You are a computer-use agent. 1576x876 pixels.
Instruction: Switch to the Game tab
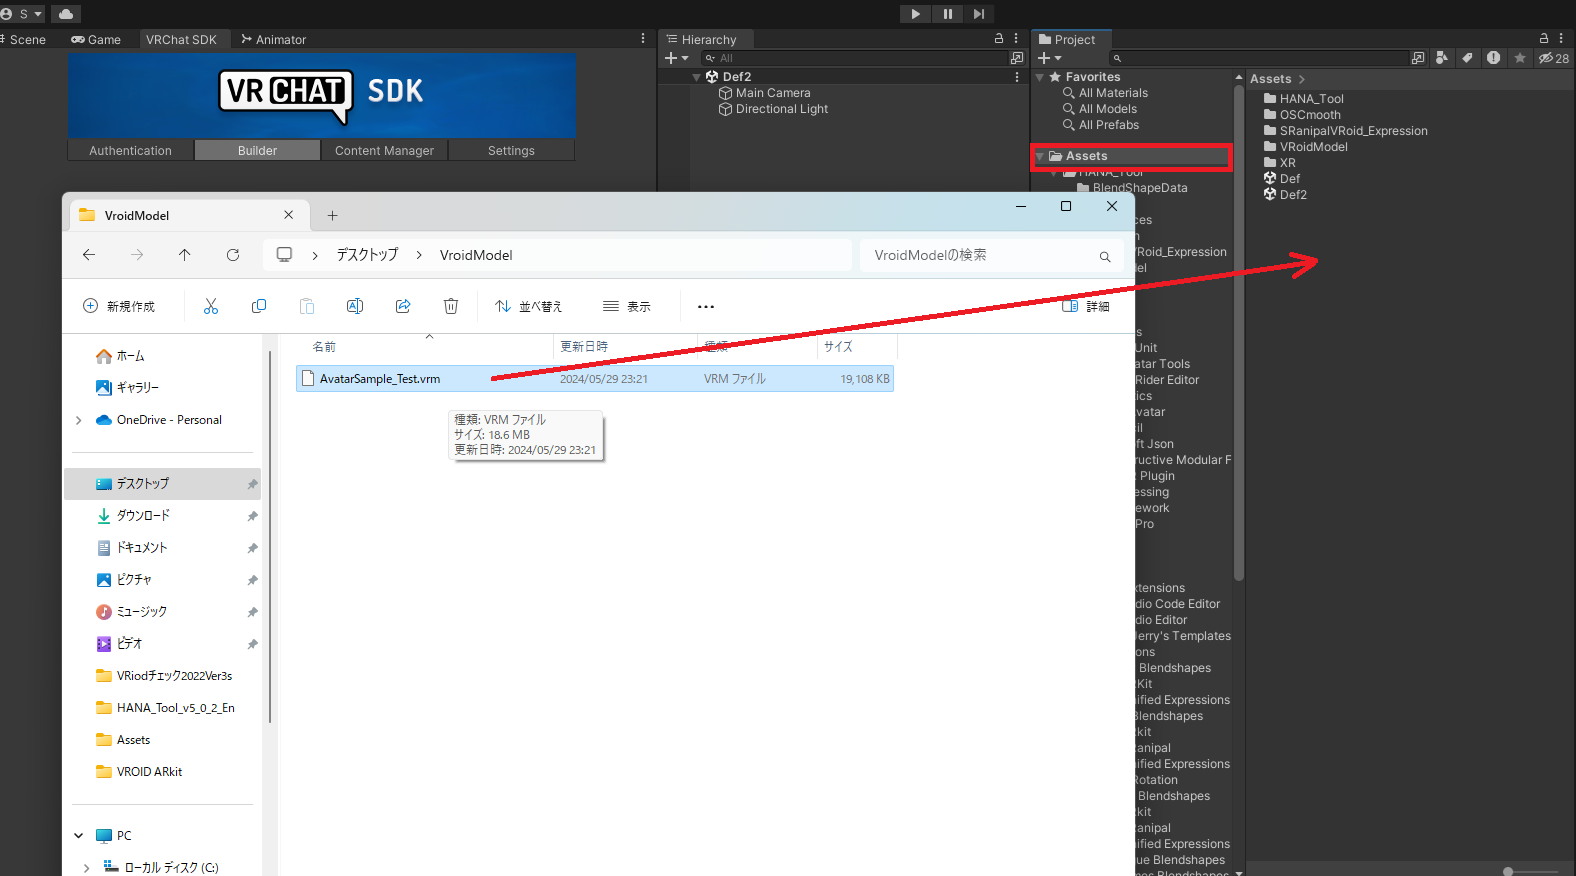coord(96,40)
